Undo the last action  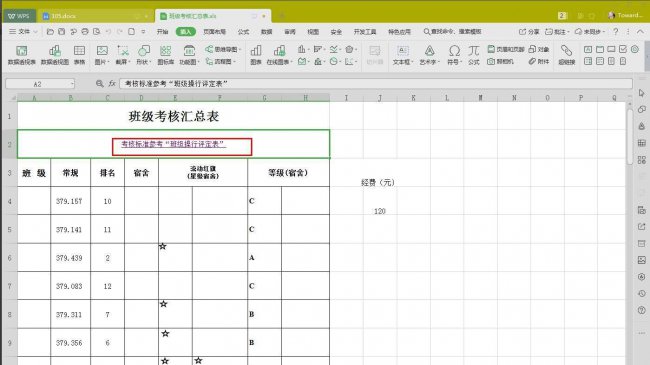[108, 32]
